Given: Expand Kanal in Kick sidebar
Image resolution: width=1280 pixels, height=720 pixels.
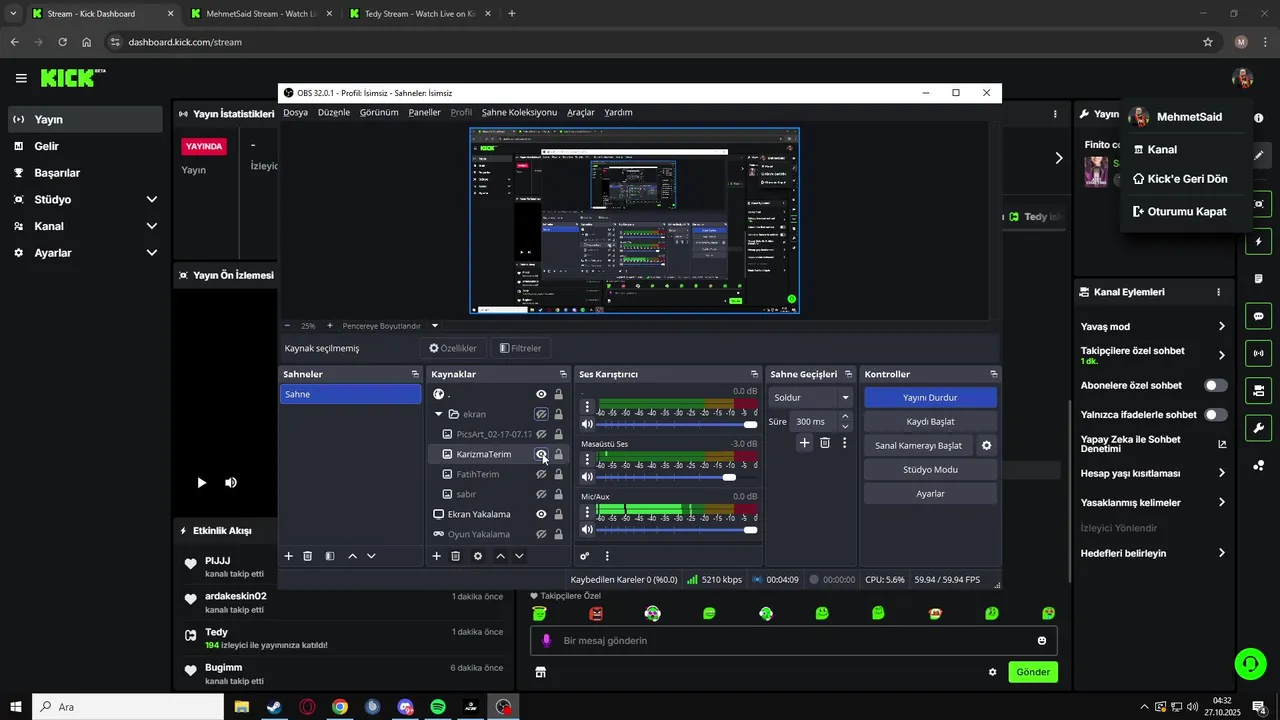Looking at the screenshot, I should pos(152,226).
